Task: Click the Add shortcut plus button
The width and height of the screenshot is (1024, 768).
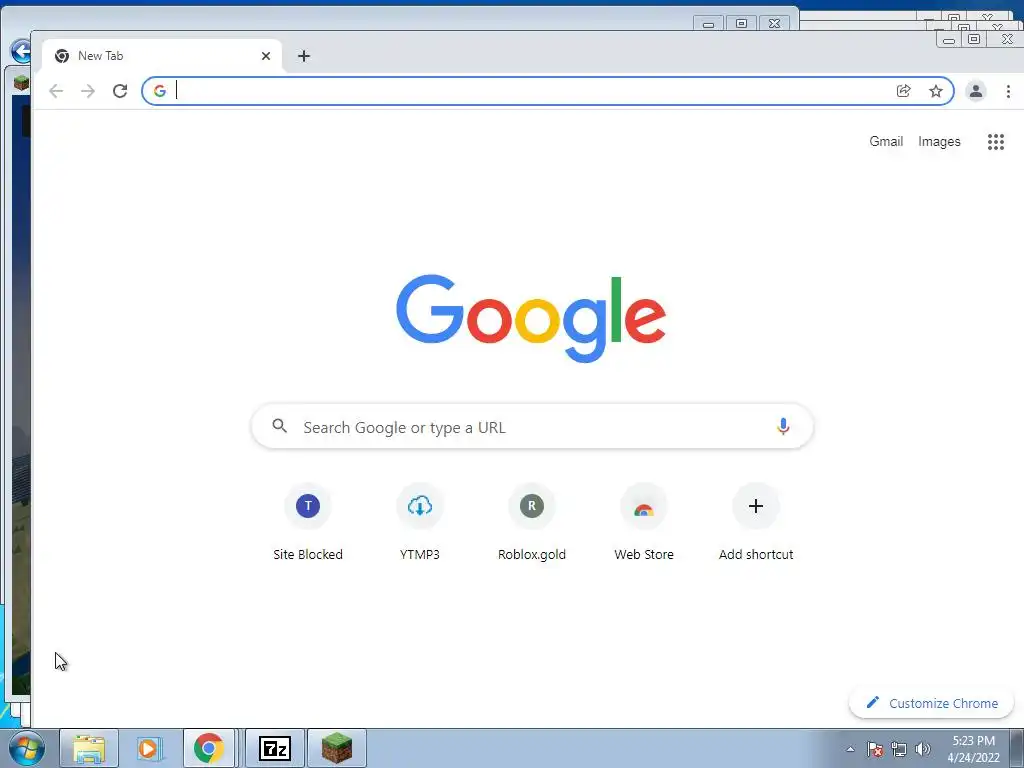Action: pyautogui.click(x=756, y=506)
